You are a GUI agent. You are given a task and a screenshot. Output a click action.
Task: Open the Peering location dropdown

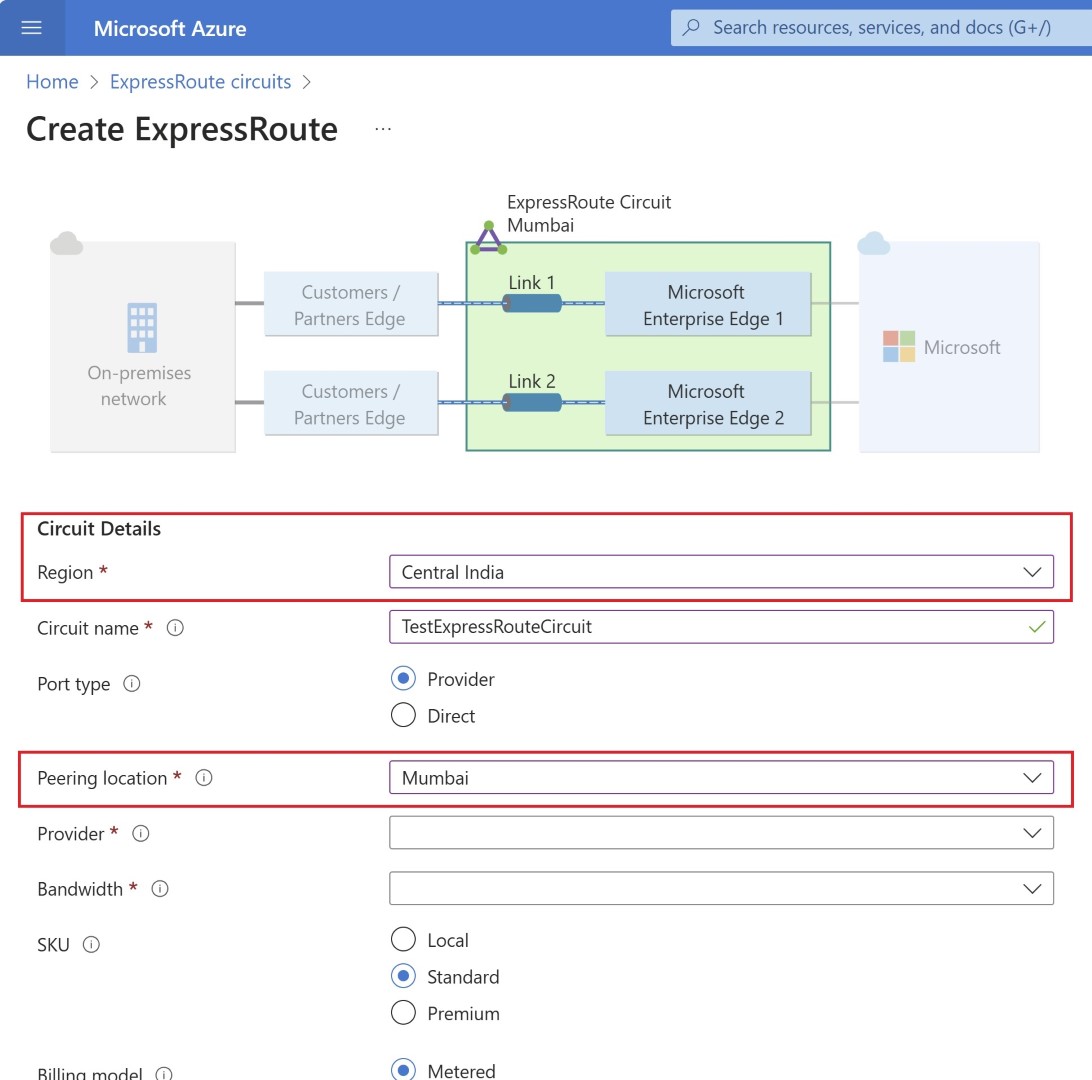tap(722, 777)
